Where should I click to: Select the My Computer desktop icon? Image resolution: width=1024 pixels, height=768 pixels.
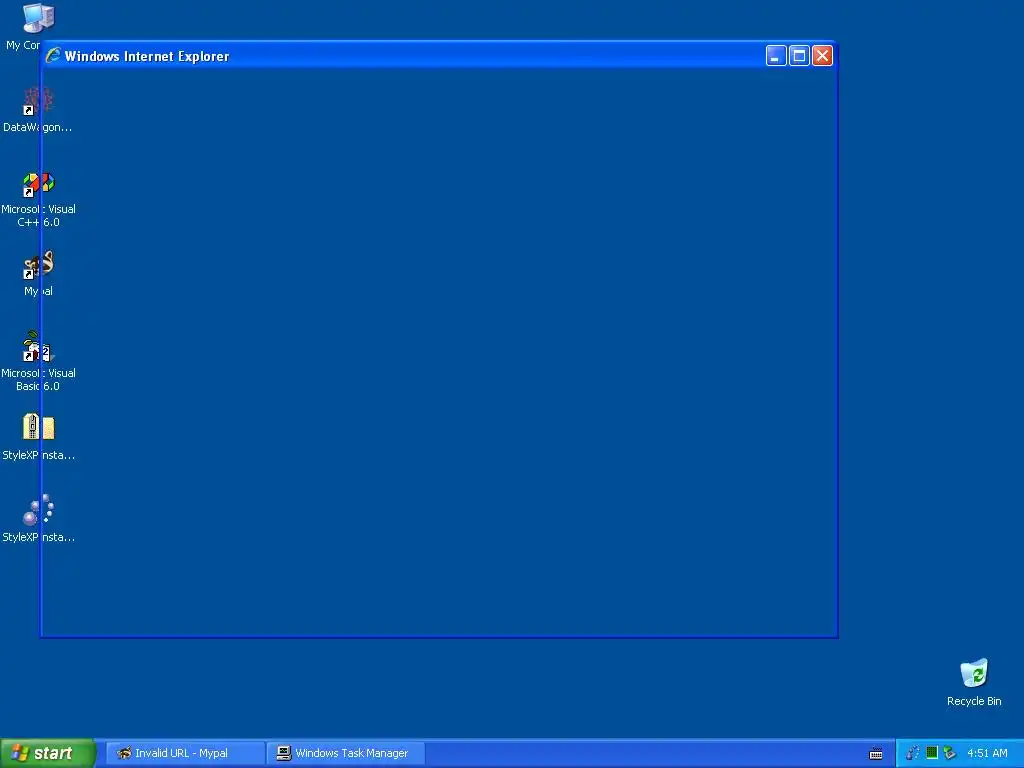click(x=38, y=18)
